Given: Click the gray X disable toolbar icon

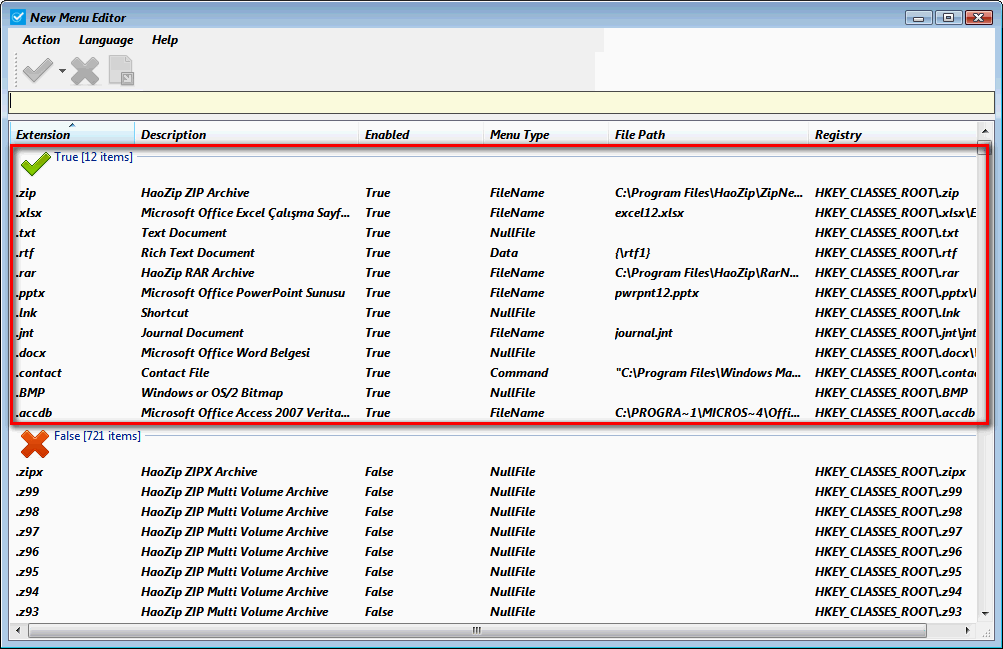Looking at the screenshot, I should (x=85, y=71).
